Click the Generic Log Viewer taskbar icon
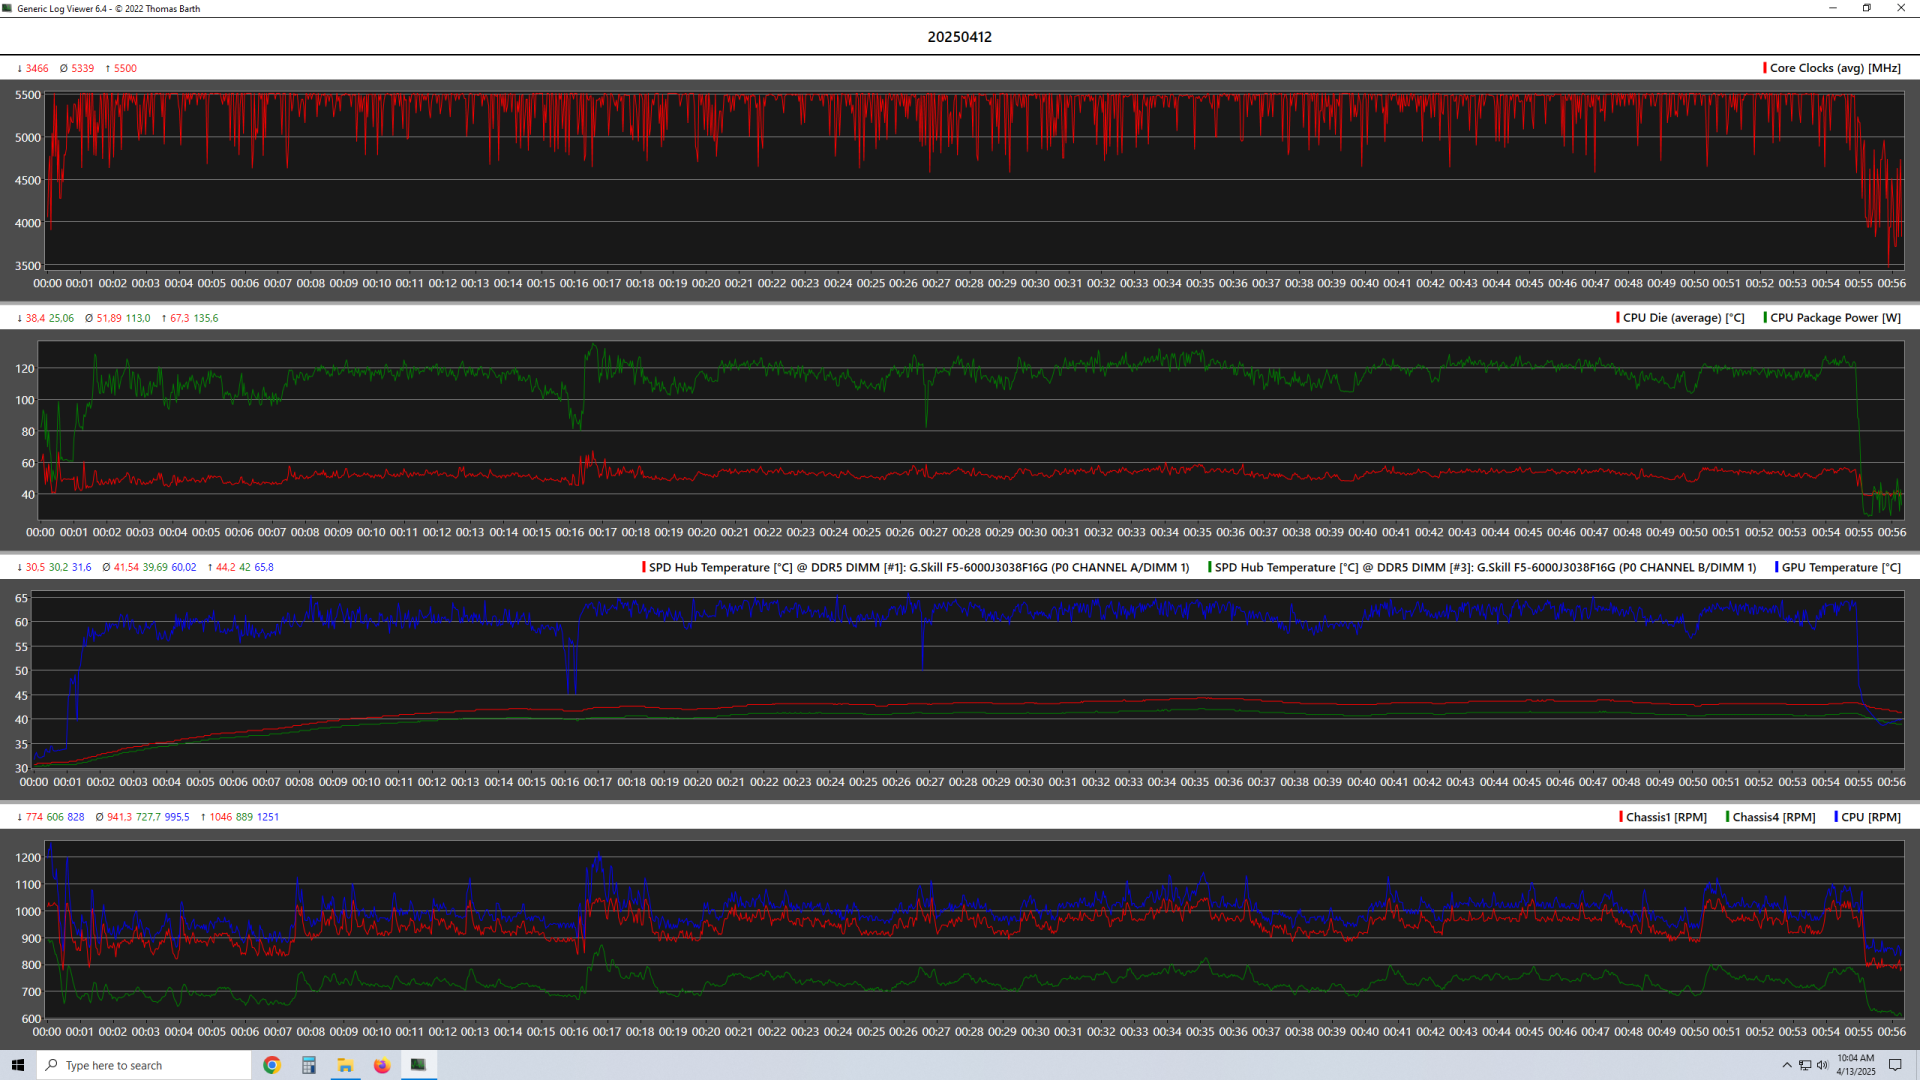1920x1080 pixels. tap(418, 1065)
